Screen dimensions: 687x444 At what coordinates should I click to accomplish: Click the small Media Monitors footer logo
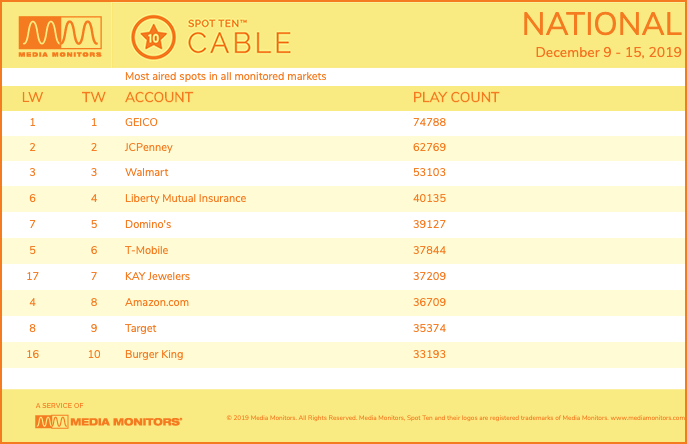coord(108,422)
